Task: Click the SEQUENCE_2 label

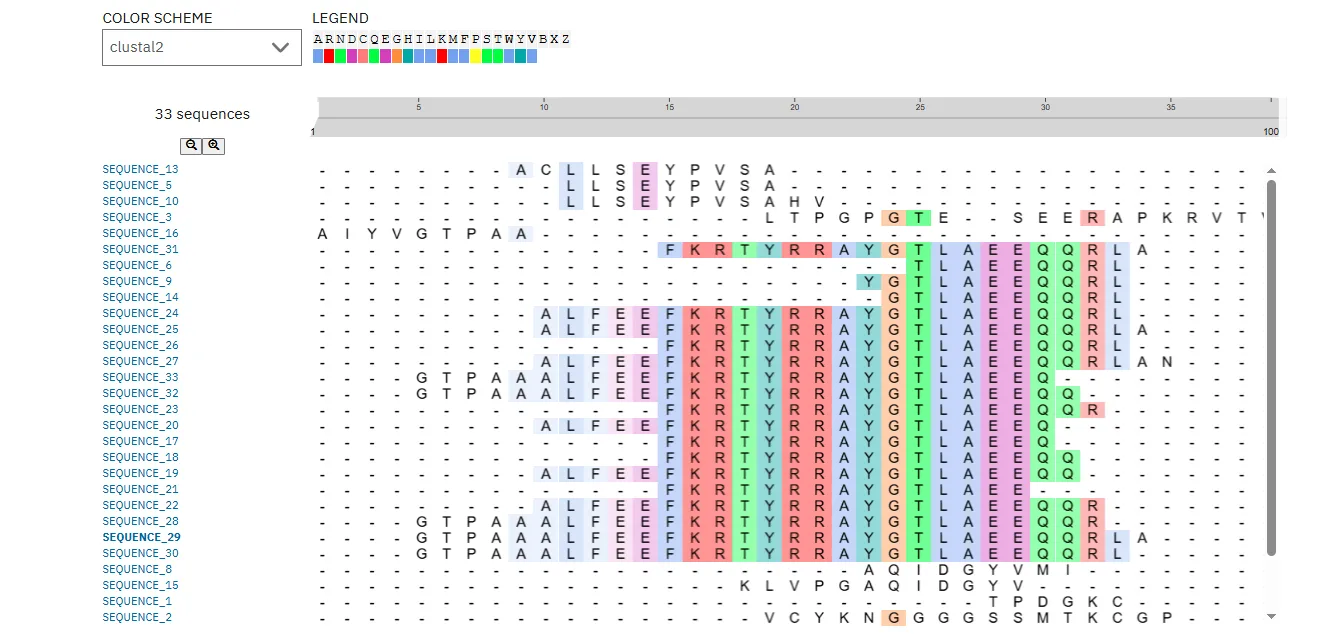Action: 137,617
